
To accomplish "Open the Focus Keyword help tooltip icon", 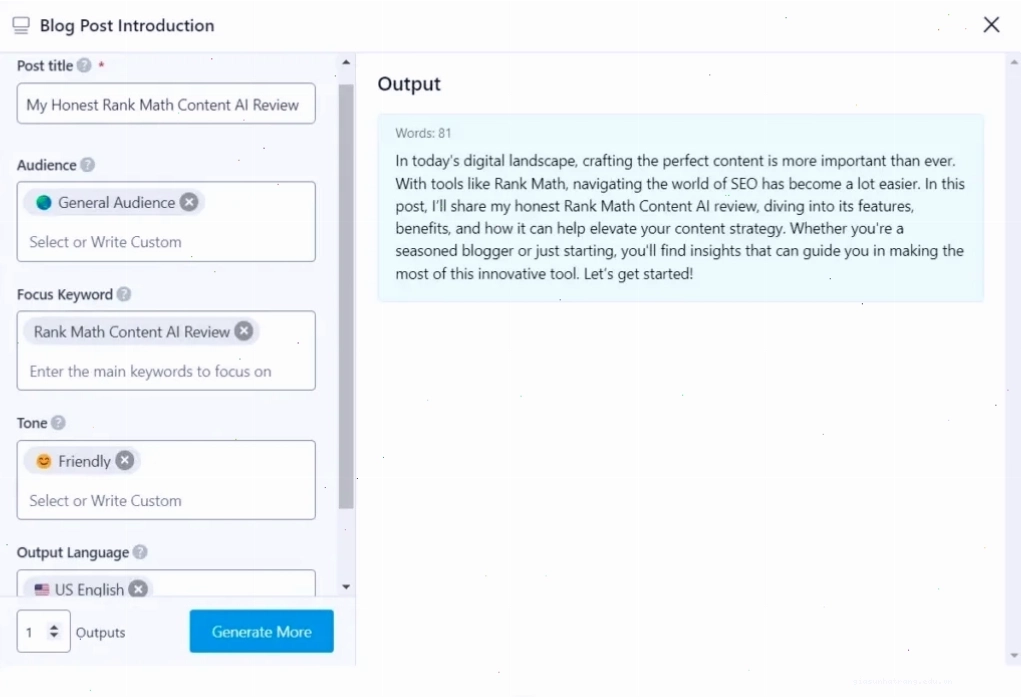I will pos(124,294).
